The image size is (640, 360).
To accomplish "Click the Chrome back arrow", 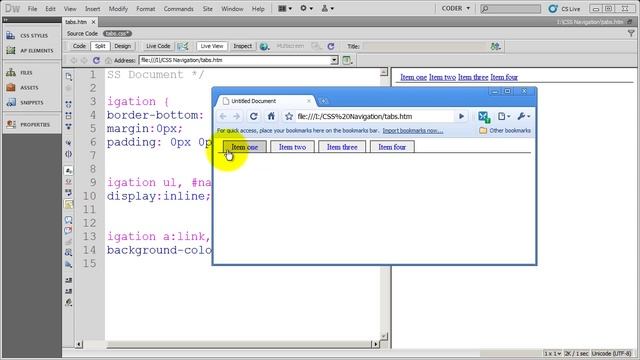I will [x=223, y=116].
